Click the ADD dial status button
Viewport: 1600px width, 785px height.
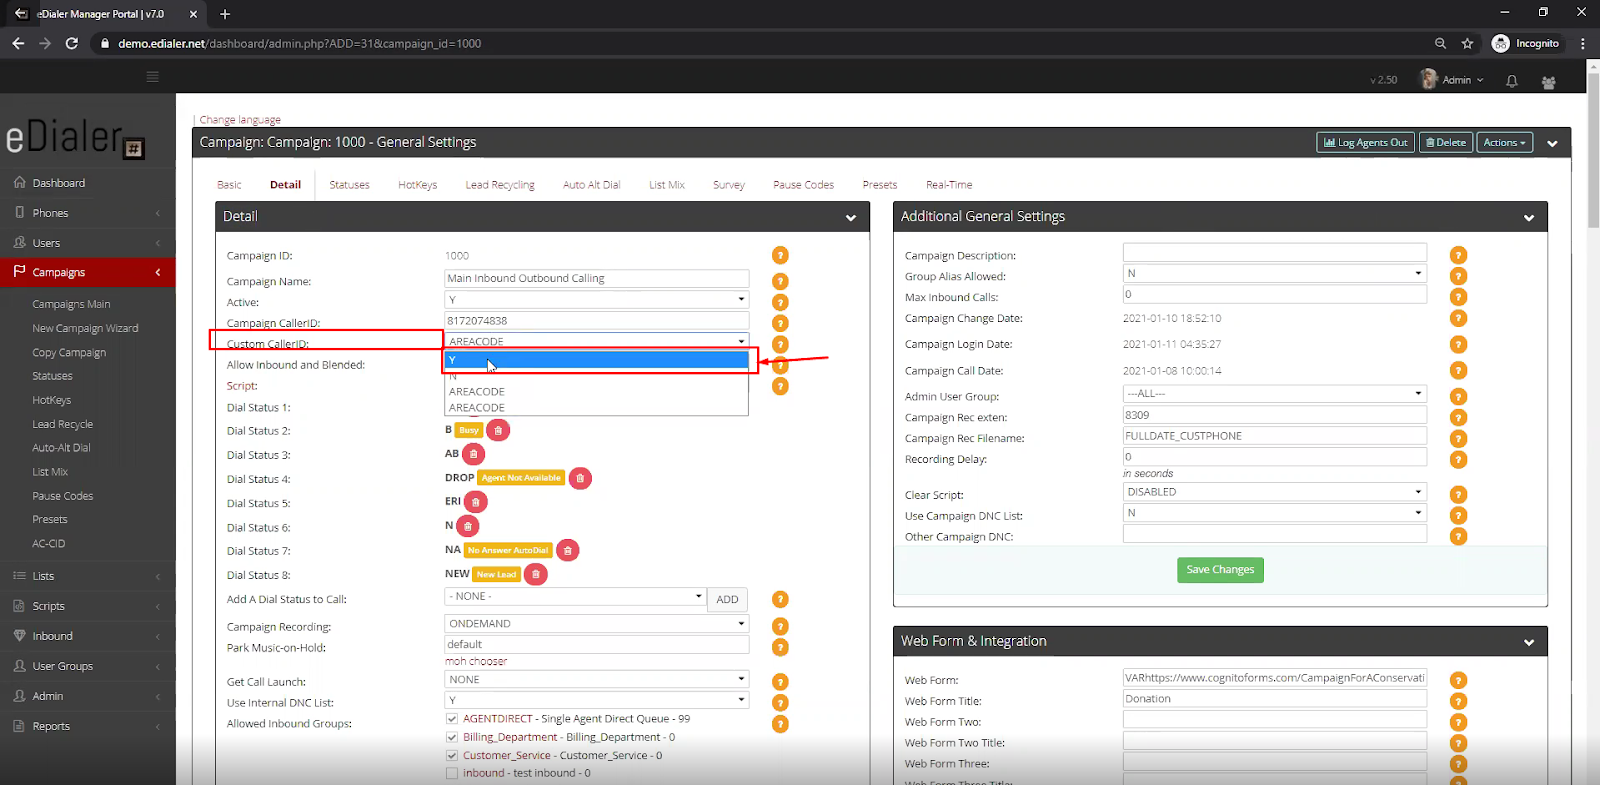(x=727, y=599)
